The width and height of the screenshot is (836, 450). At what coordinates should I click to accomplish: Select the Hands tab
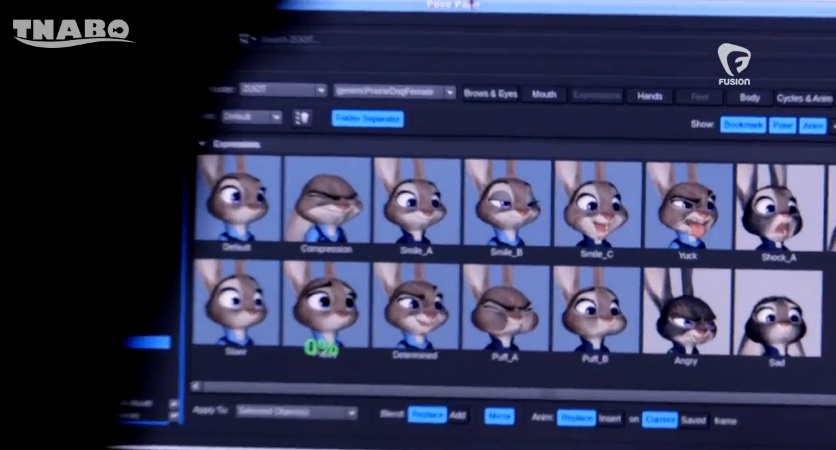pyautogui.click(x=649, y=96)
